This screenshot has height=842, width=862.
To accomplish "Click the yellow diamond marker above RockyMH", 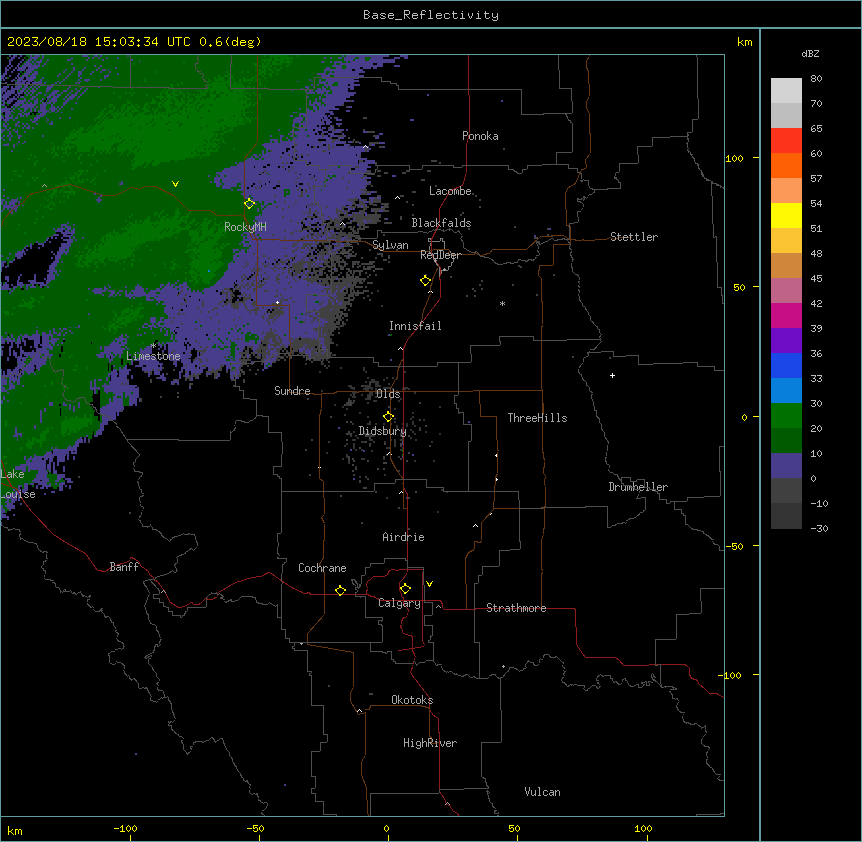I will click(x=249, y=203).
